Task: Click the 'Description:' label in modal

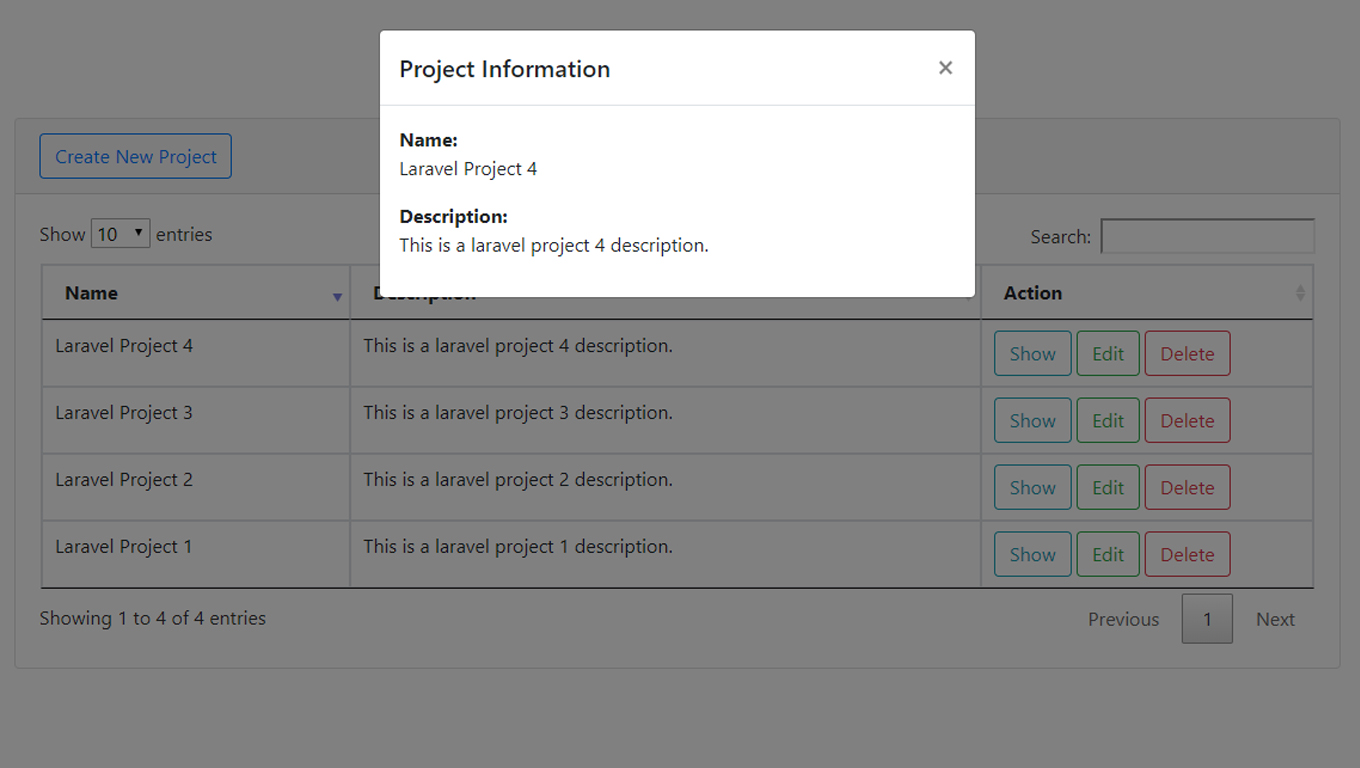Action: [454, 216]
